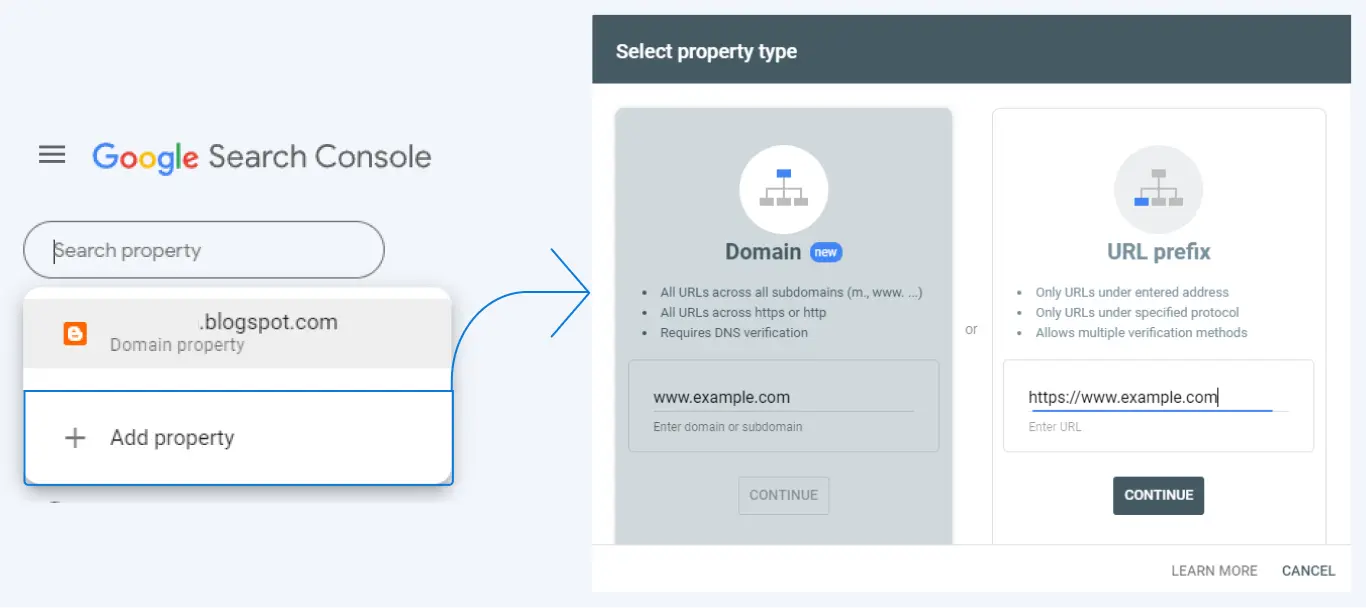This screenshot has width=1366, height=608.
Task: Click the Select property type dialog header
Action: 979,50
